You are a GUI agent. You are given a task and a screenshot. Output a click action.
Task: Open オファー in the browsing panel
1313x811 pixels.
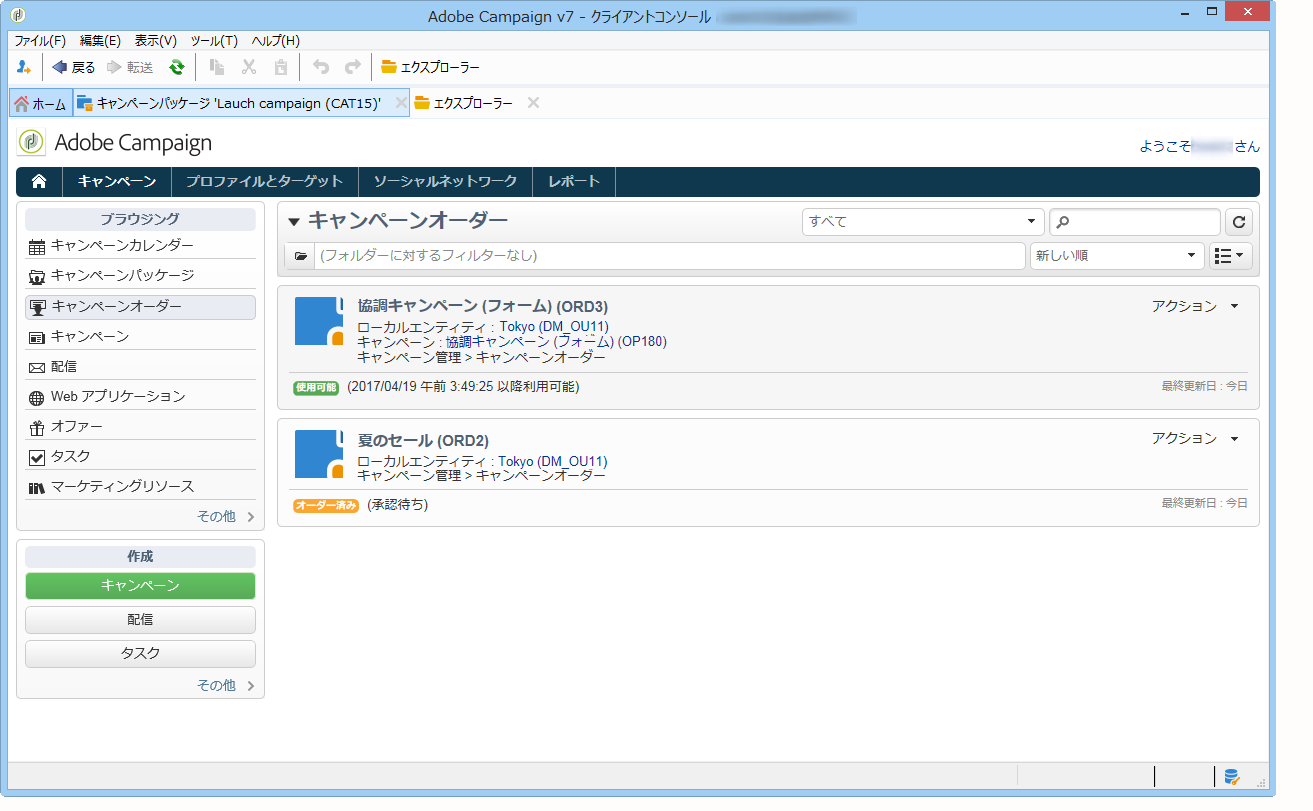[x=140, y=427]
